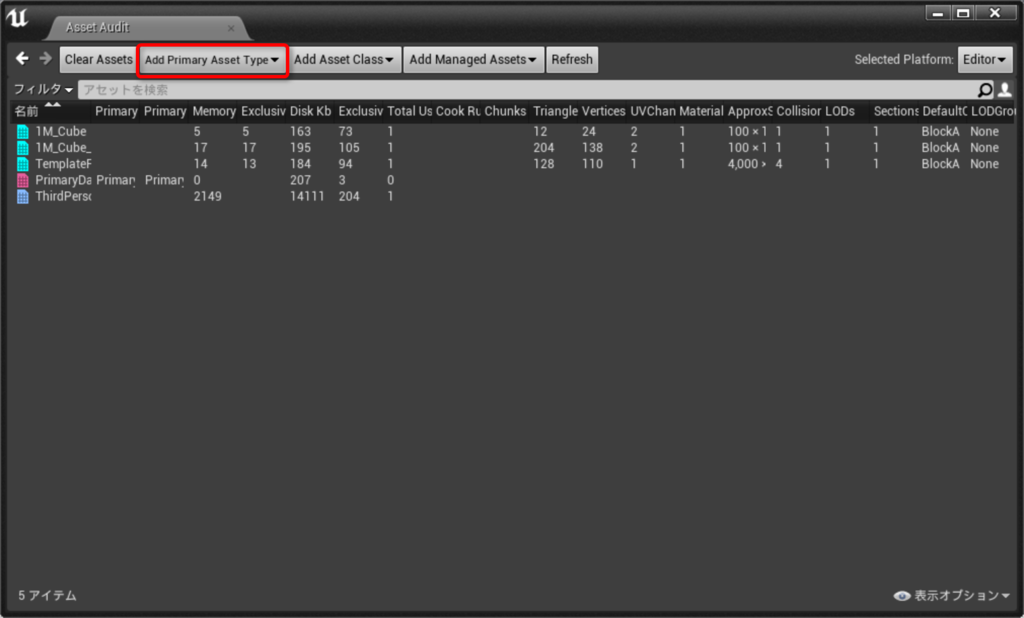The width and height of the screenshot is (1024, 618).
Task: Click the eye icon for view options
Action: (902, 596)
